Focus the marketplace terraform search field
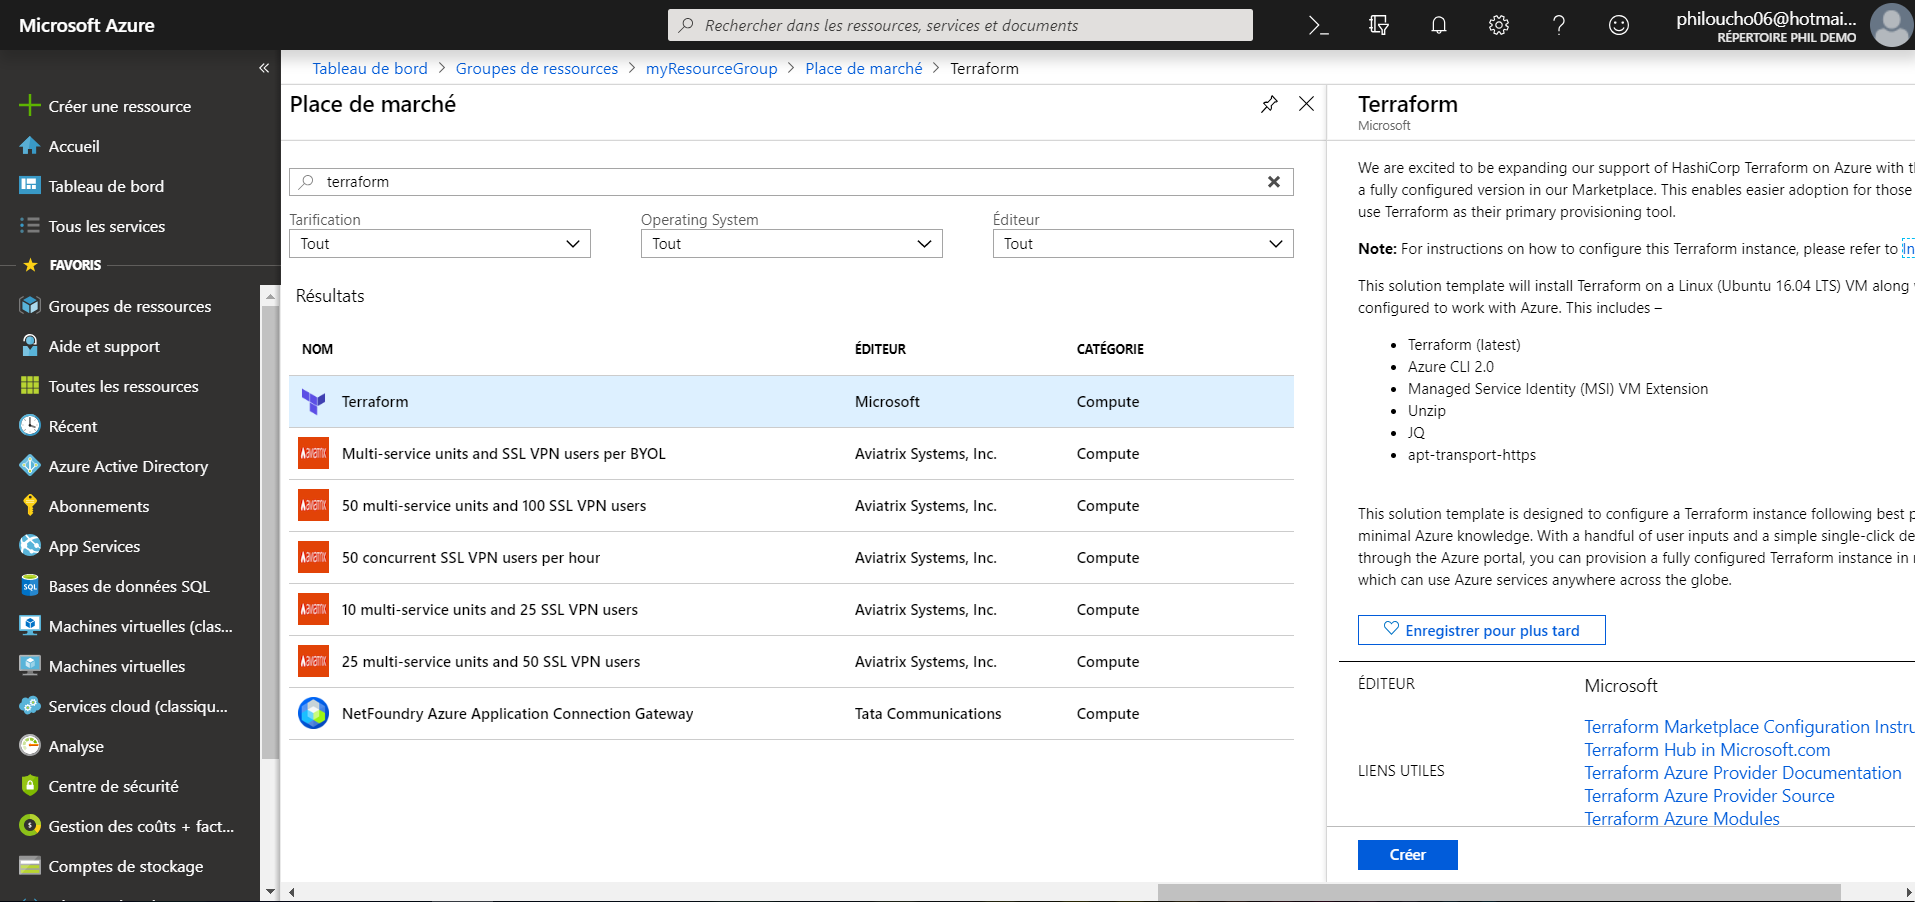 click(791, 182)
